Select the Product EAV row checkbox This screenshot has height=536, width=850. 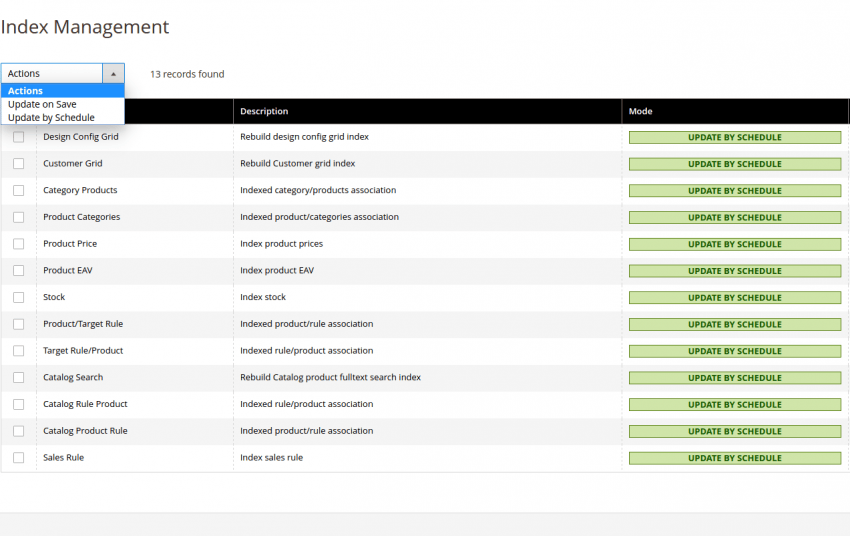(x=18, y=270)
